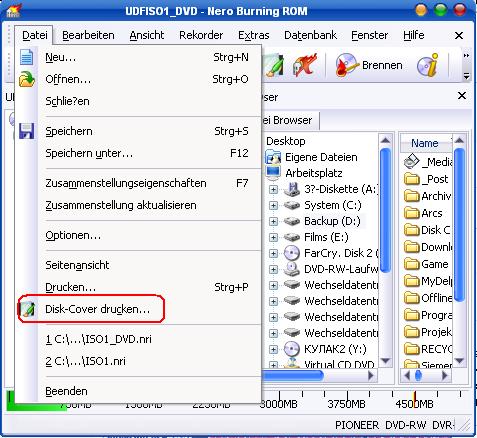Click the cover designer toolbar icon

274,65
